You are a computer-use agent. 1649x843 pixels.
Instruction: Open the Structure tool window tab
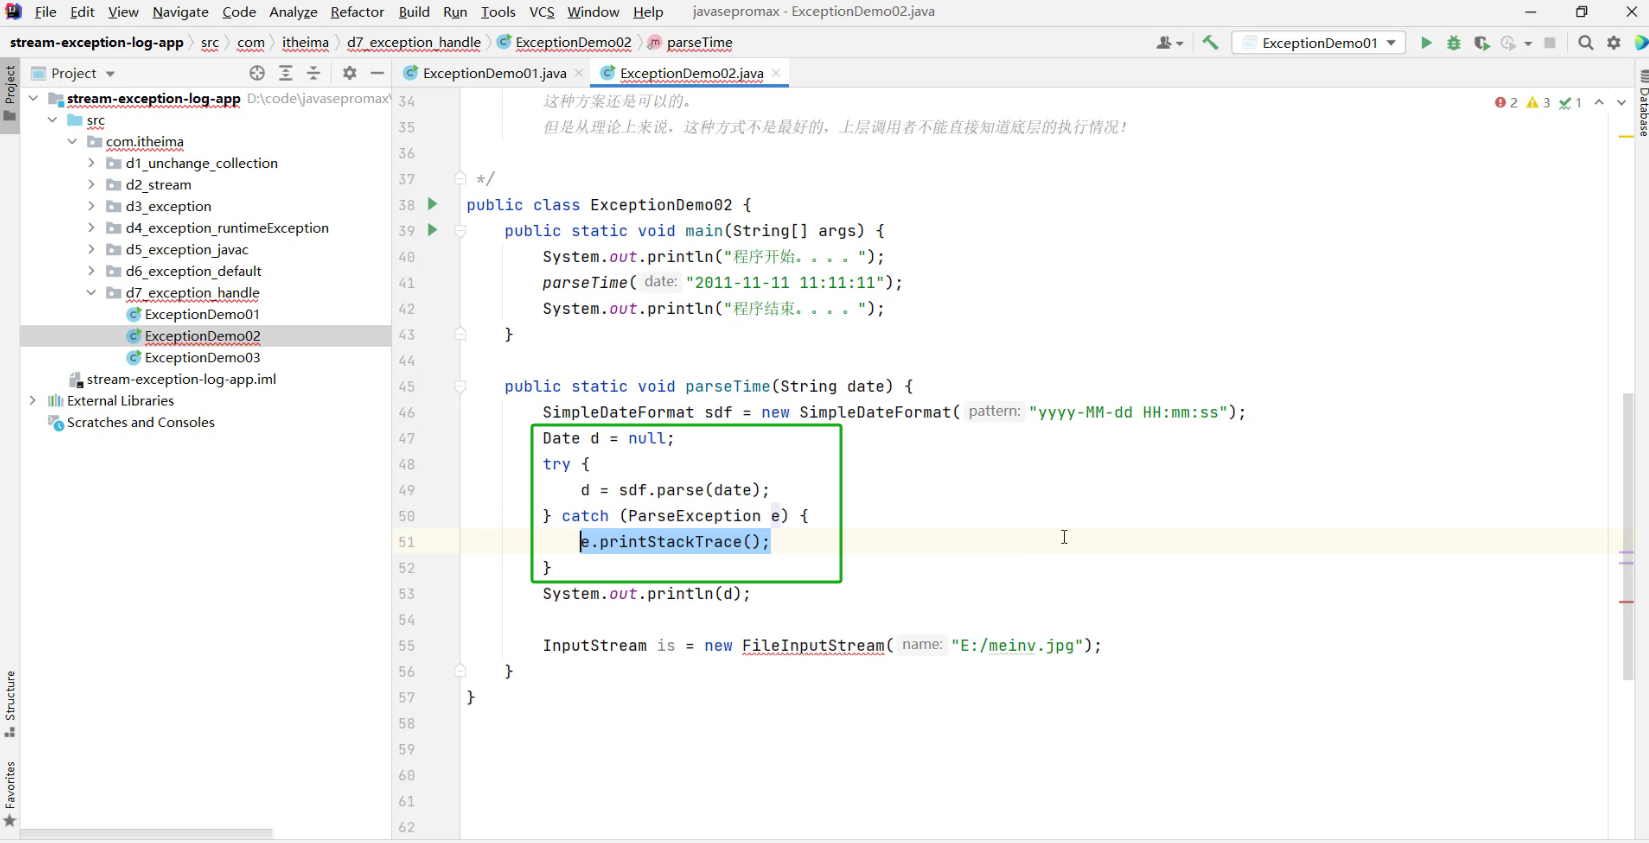pos(10,704)
